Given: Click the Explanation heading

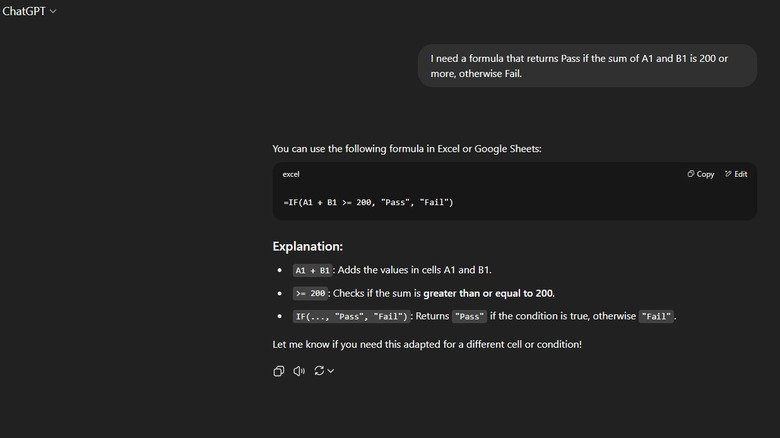Looking at the screenshot, I should (x=308, y=246).
